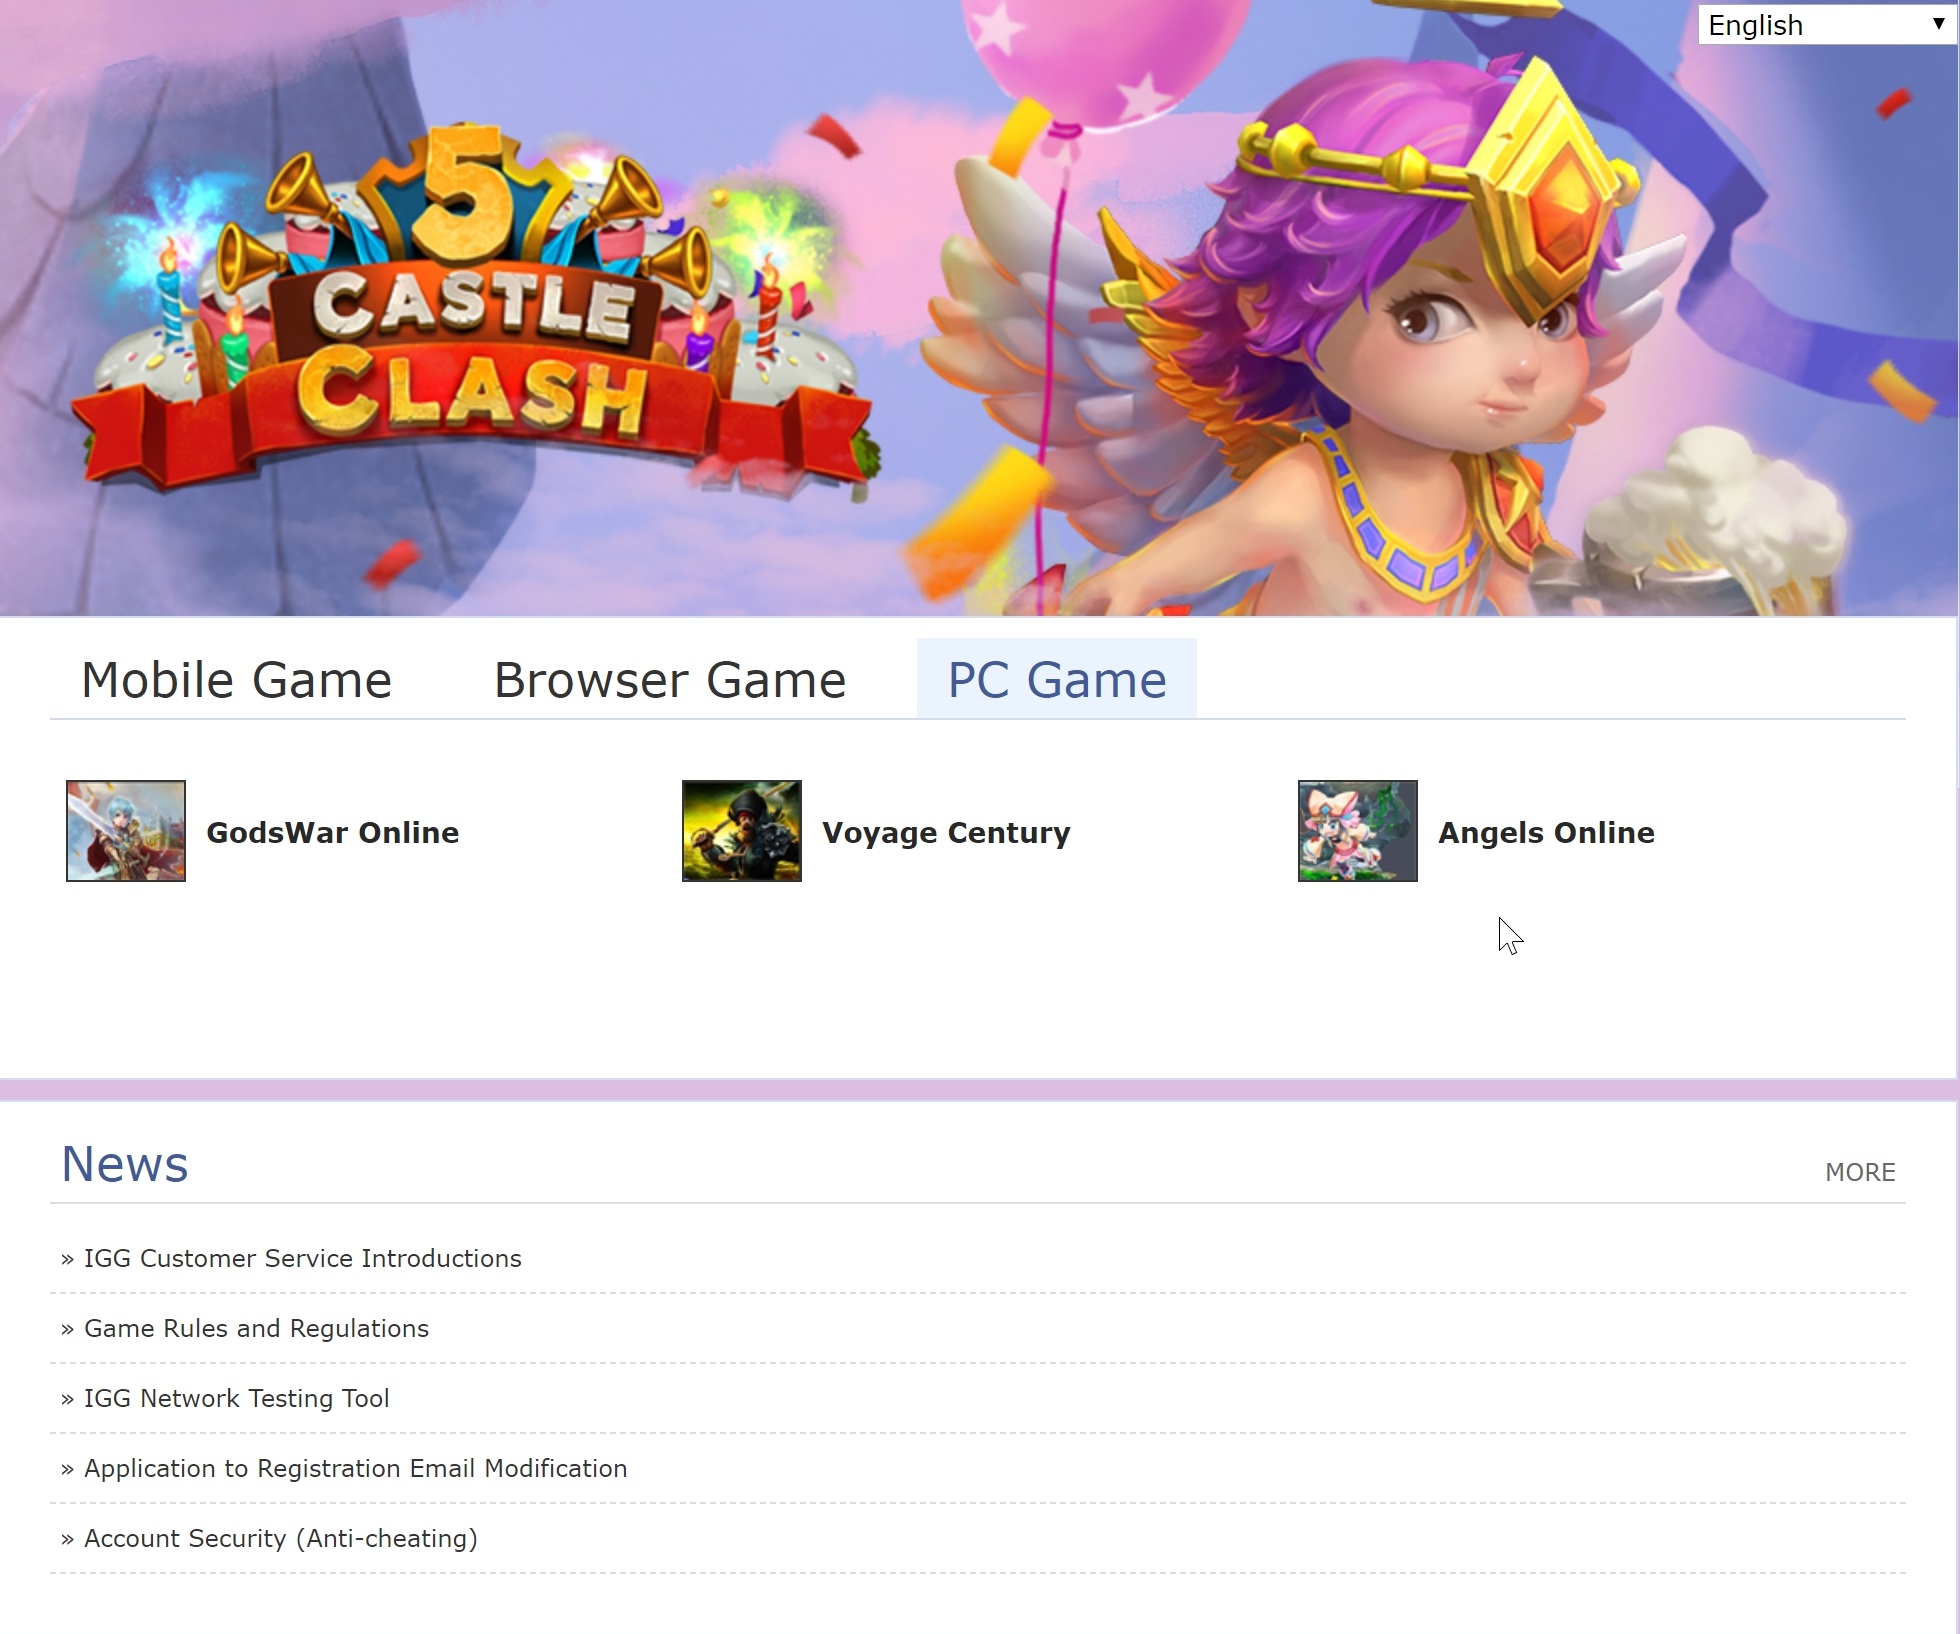Open the English language dropdown
The height and width of the screenshot is (1634, 1960).
(x=1827, y=25)
